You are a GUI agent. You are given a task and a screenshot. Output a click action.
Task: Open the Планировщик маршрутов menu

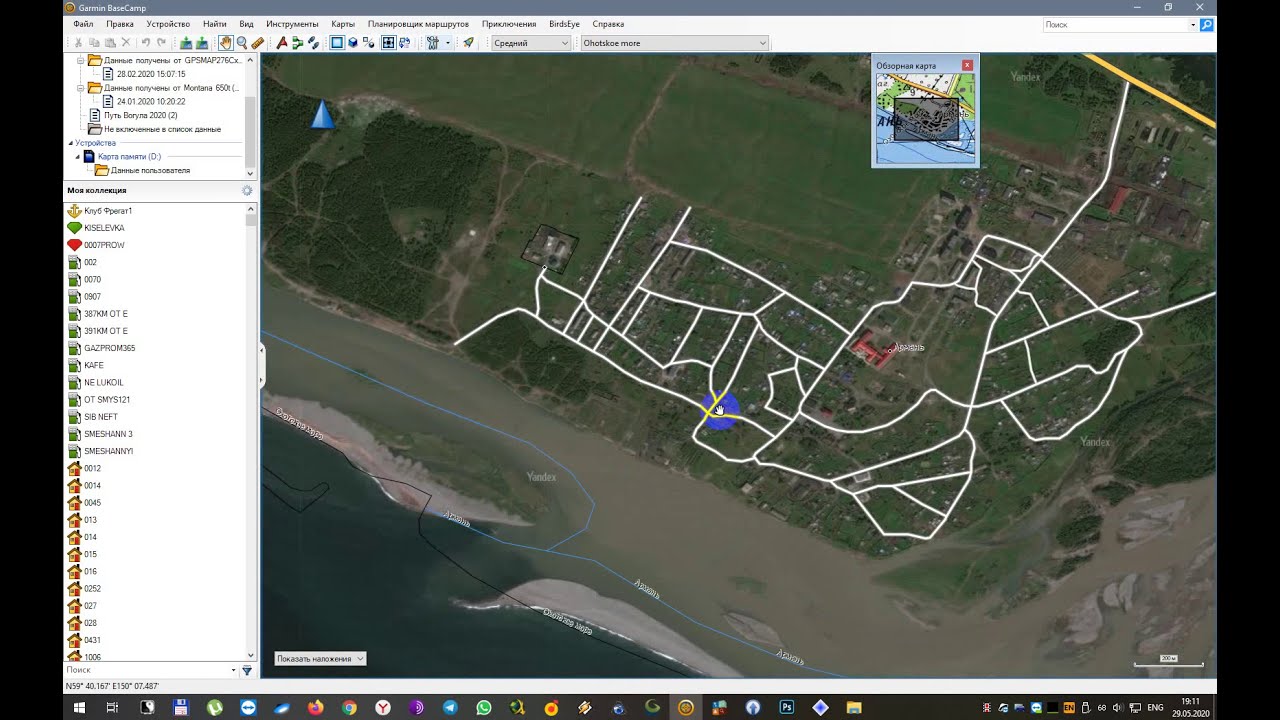click(x=418, y=24)
